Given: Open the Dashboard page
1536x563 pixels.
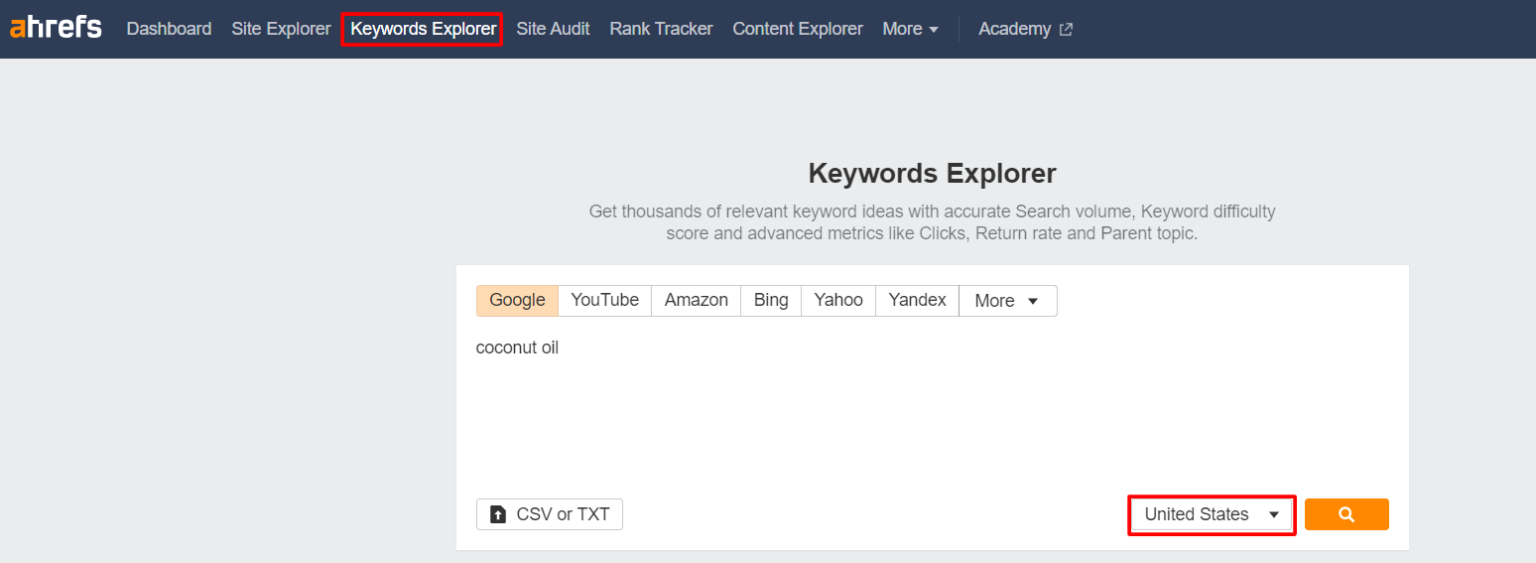Looking at the screenshot, I should (x=169, y=29).
